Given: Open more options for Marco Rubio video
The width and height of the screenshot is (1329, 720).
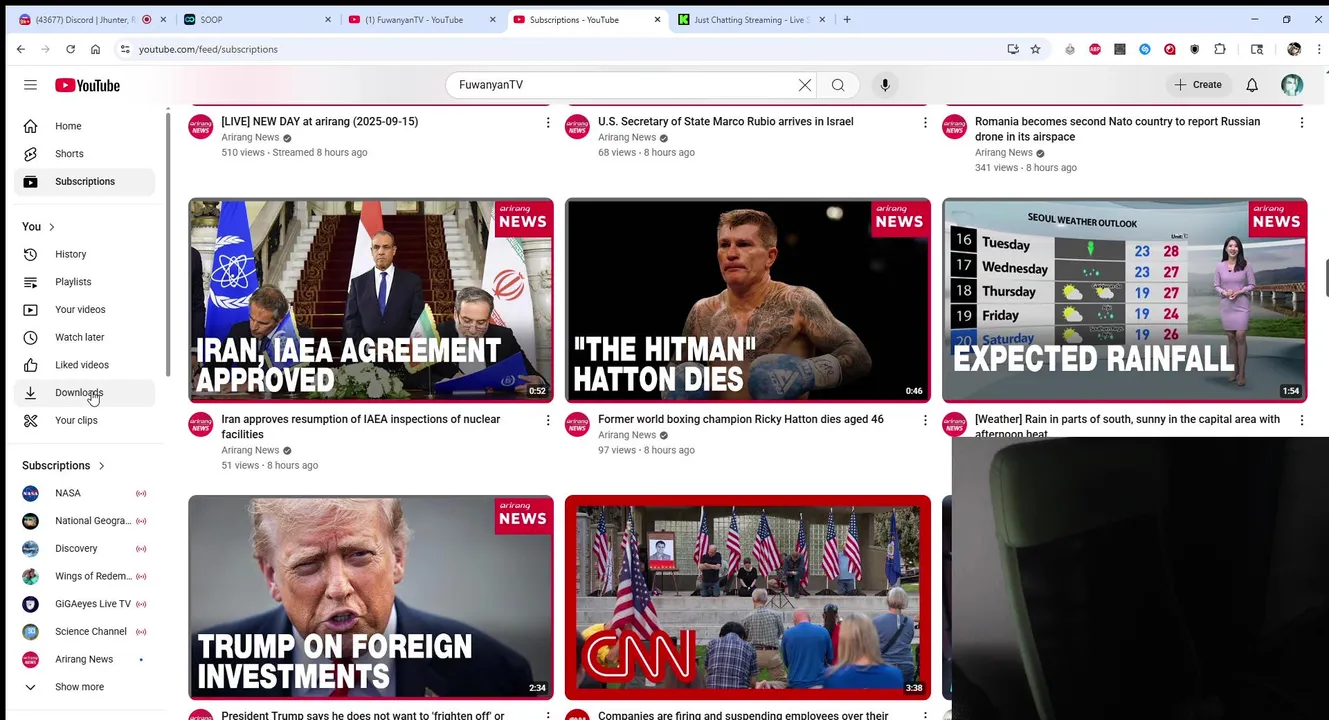Looking at the screenshot, I should pyautogui.click(x=925, y=122).
